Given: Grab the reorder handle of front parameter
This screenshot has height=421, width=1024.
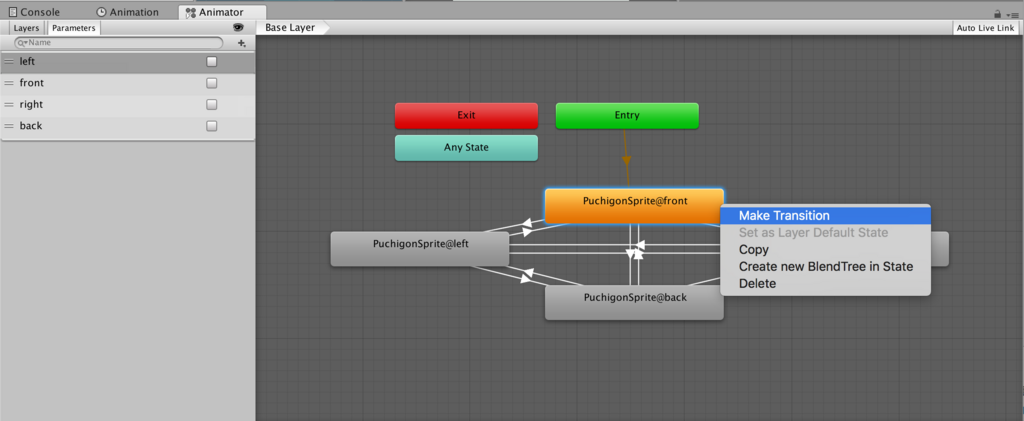Looking at the screenshot, I should point(9,84).
